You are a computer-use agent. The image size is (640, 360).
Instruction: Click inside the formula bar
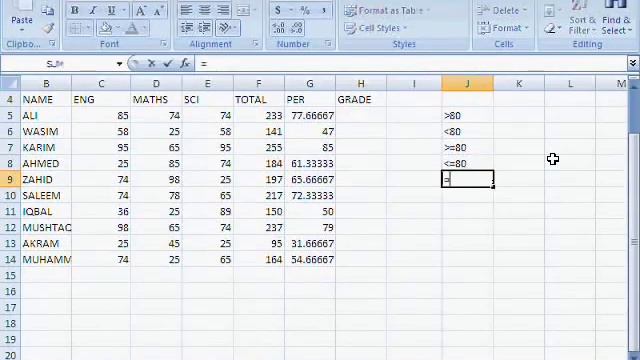coord(411,64)
